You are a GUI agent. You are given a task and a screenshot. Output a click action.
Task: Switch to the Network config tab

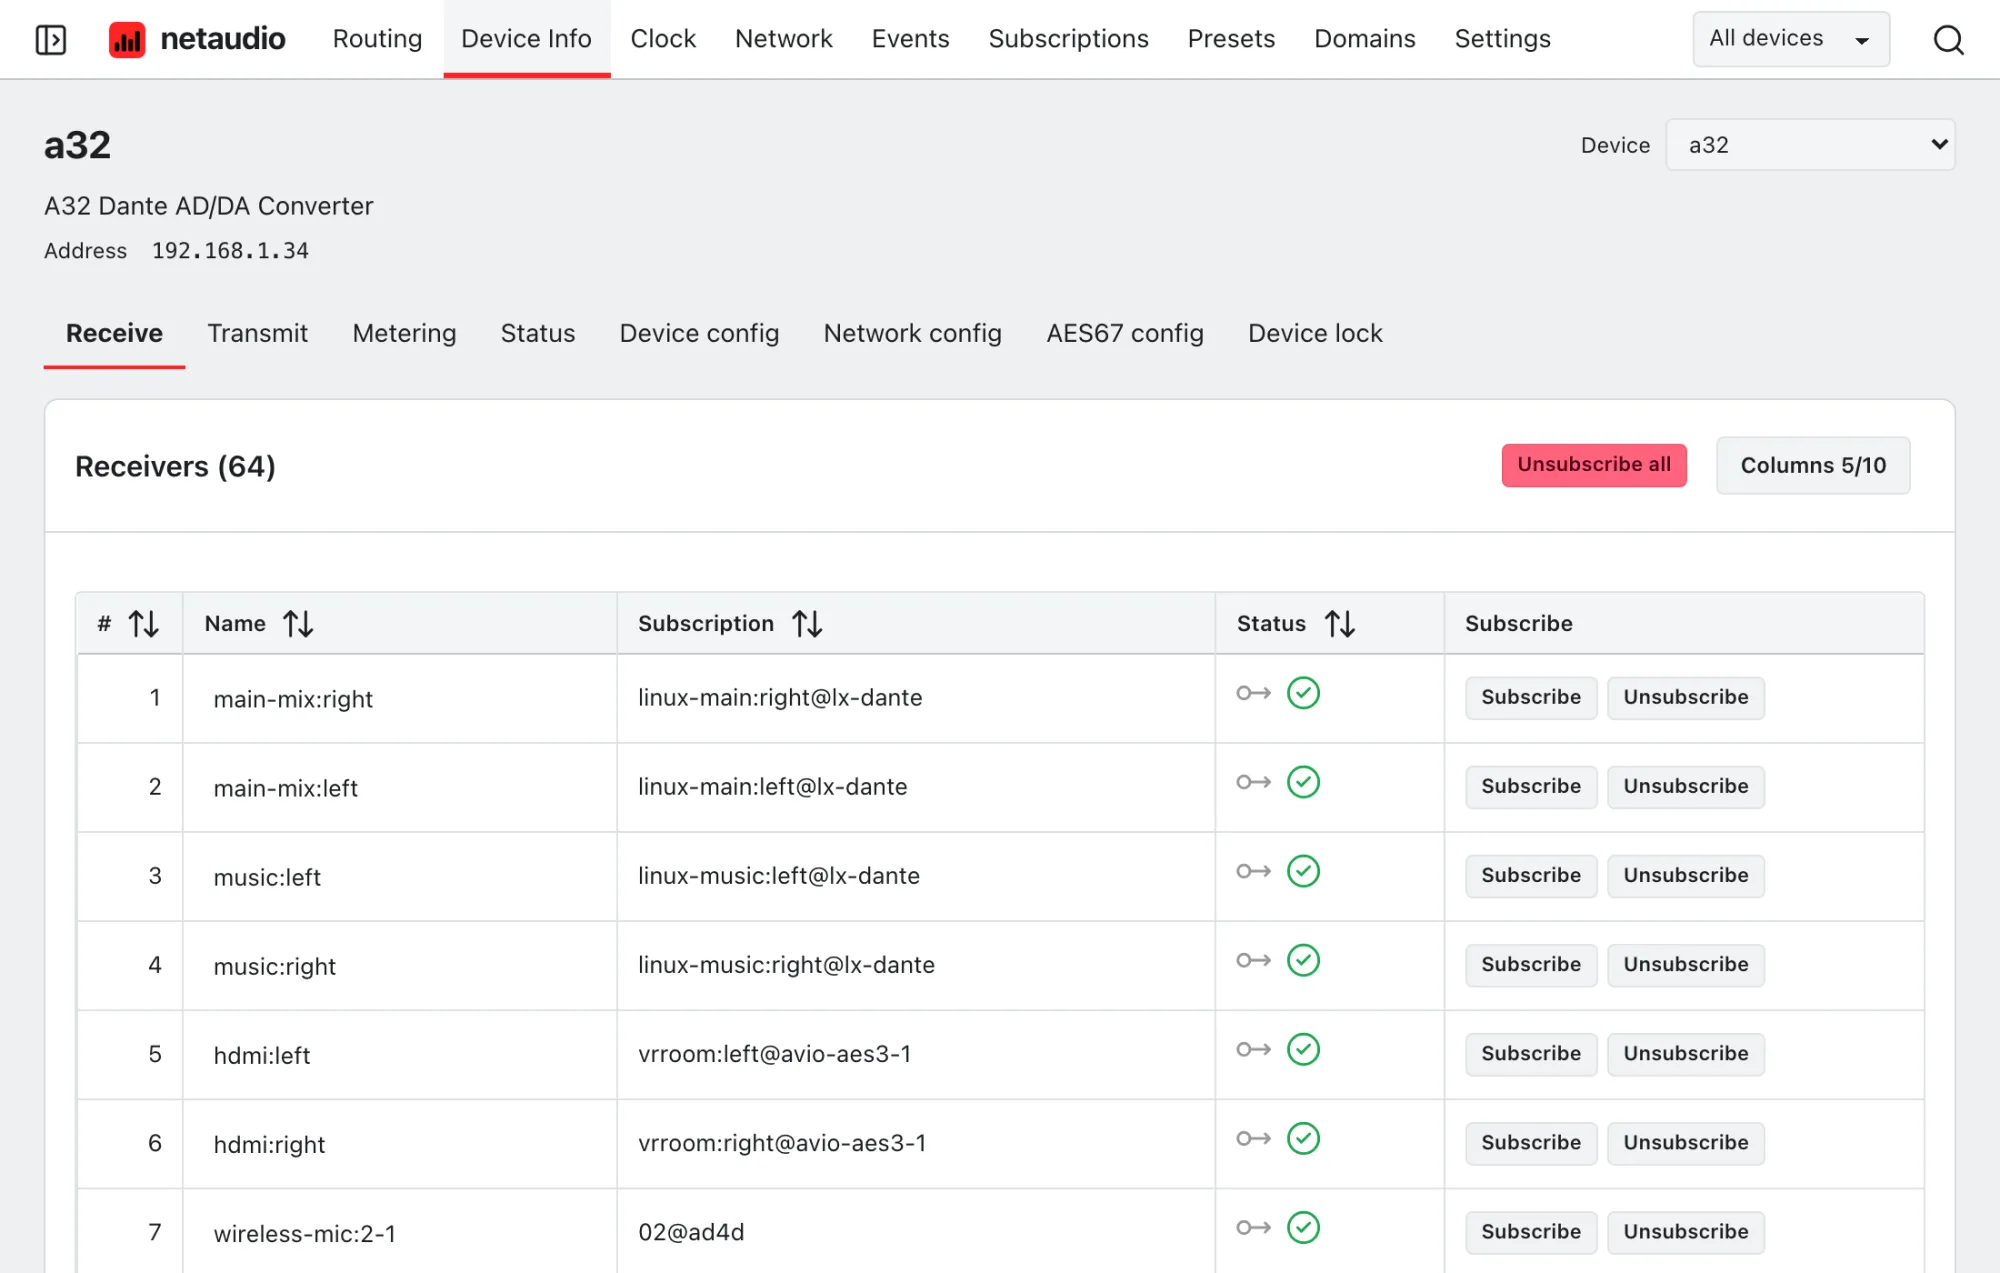pyautogui.click(x=912, y=333)
